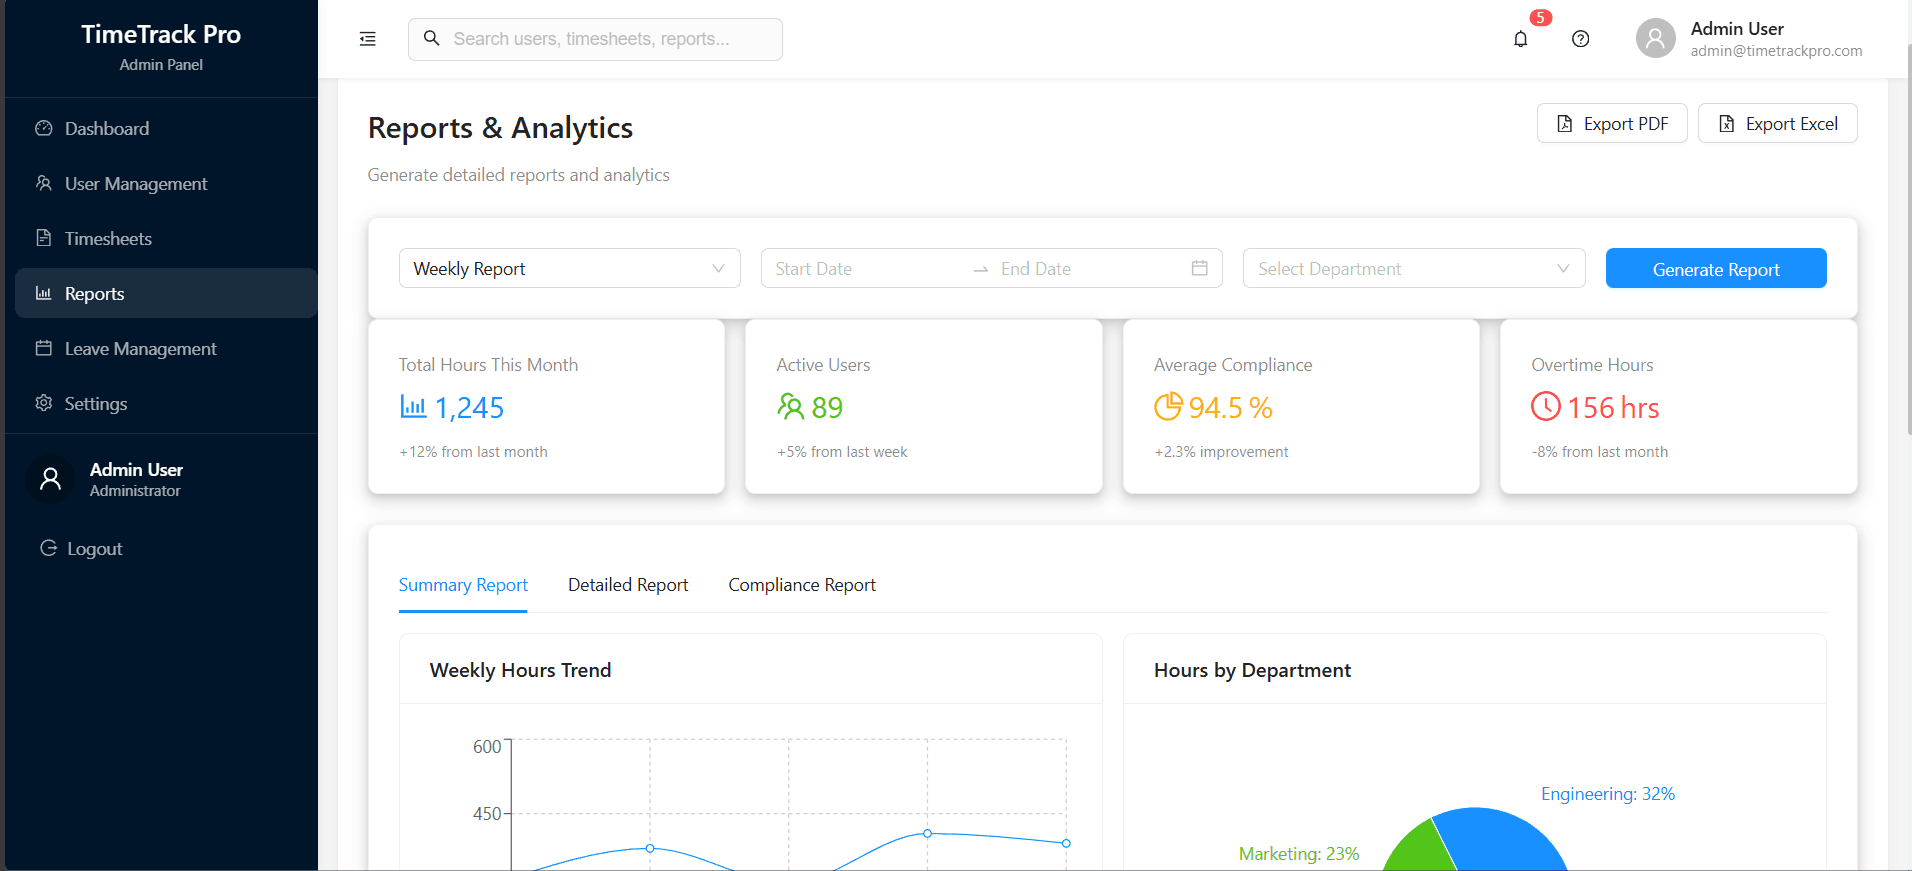1912x871 pixels.
Task: Click the Leave Management calendar icon
Action: (43, 348)
